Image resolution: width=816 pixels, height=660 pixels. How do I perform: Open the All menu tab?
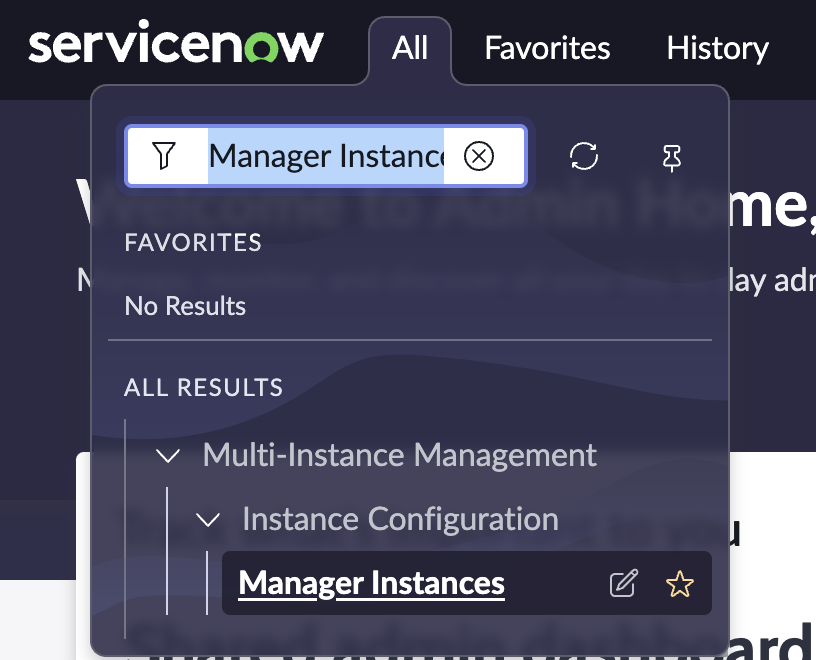[410, 48]
